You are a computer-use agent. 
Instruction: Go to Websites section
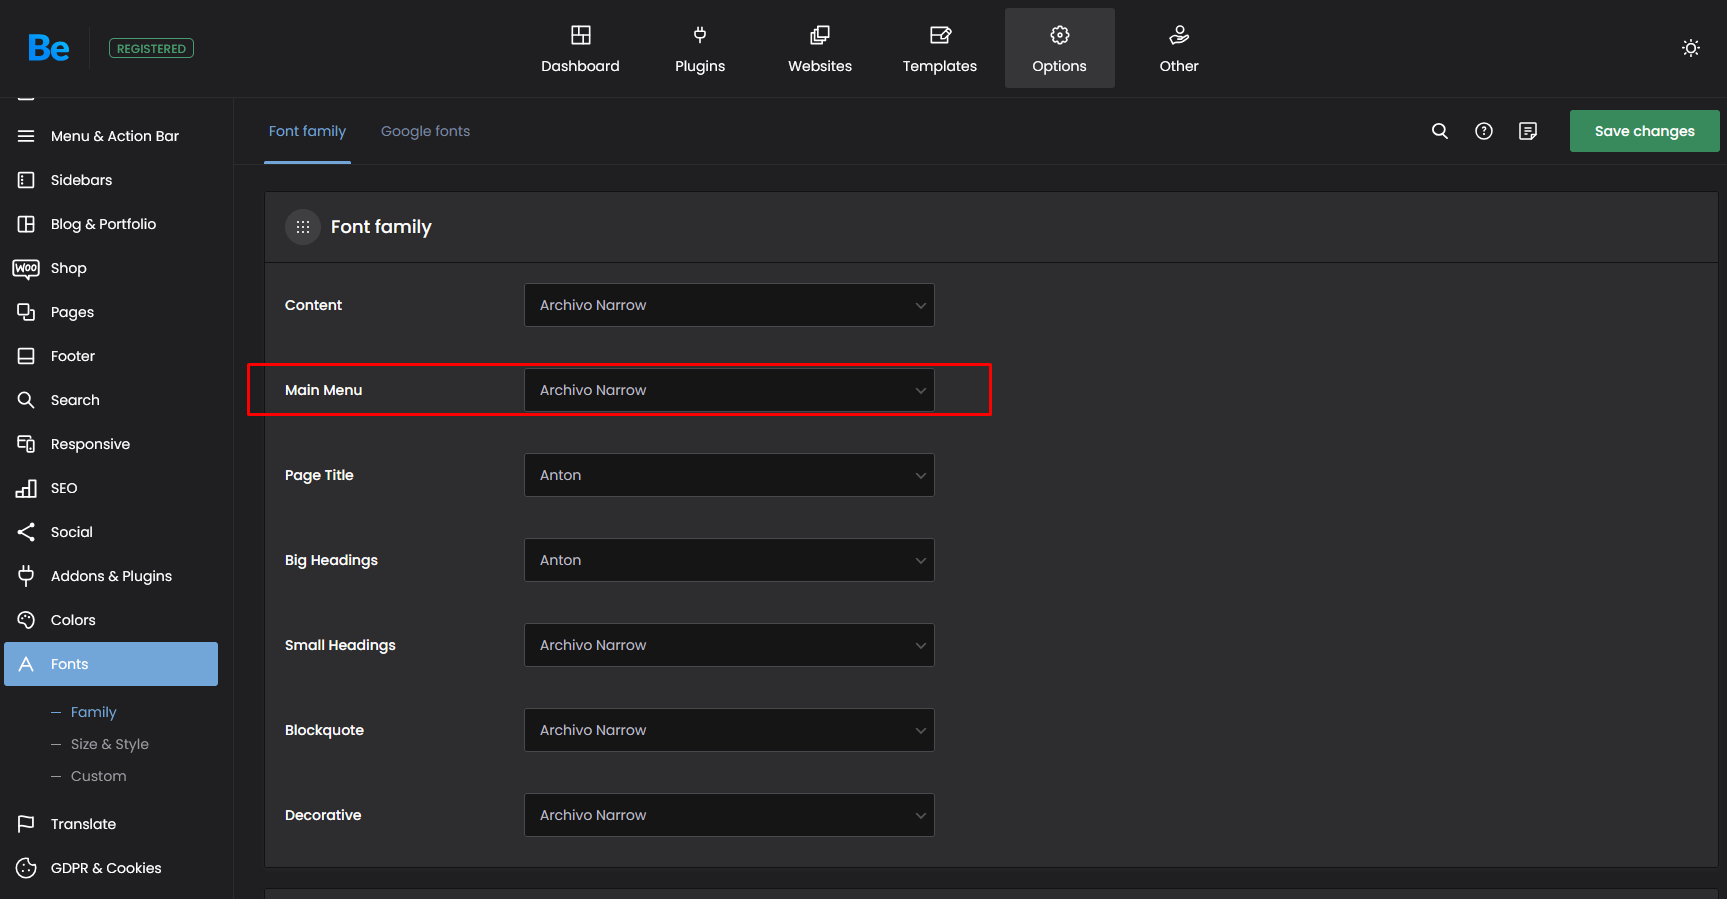pyautogui.click(x=820, y=48)
